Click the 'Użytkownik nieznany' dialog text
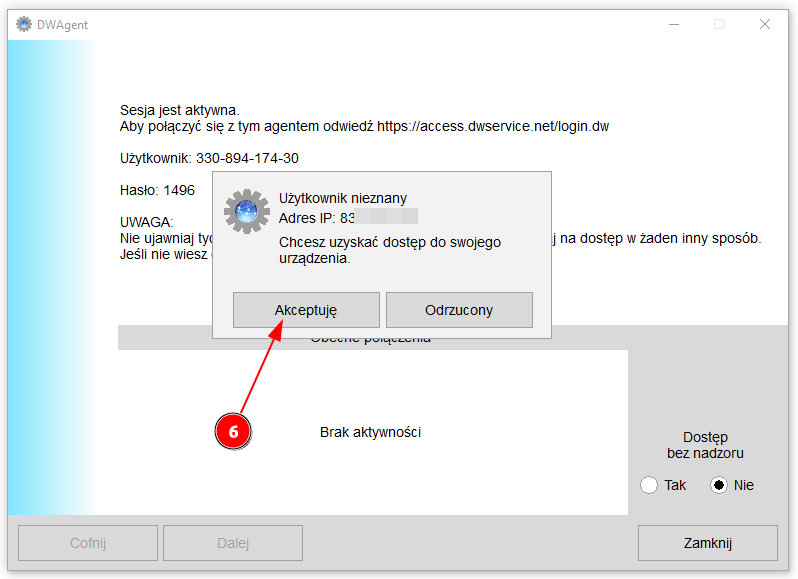Image resolution: width=798 pixels, height=579 pixels. tap(343, 198)
